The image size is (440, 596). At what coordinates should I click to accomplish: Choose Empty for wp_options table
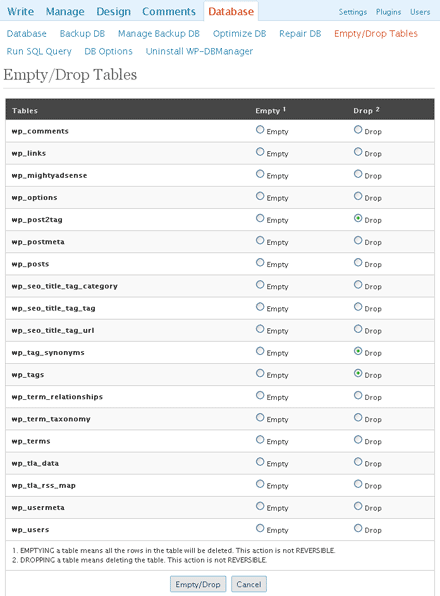260,196
